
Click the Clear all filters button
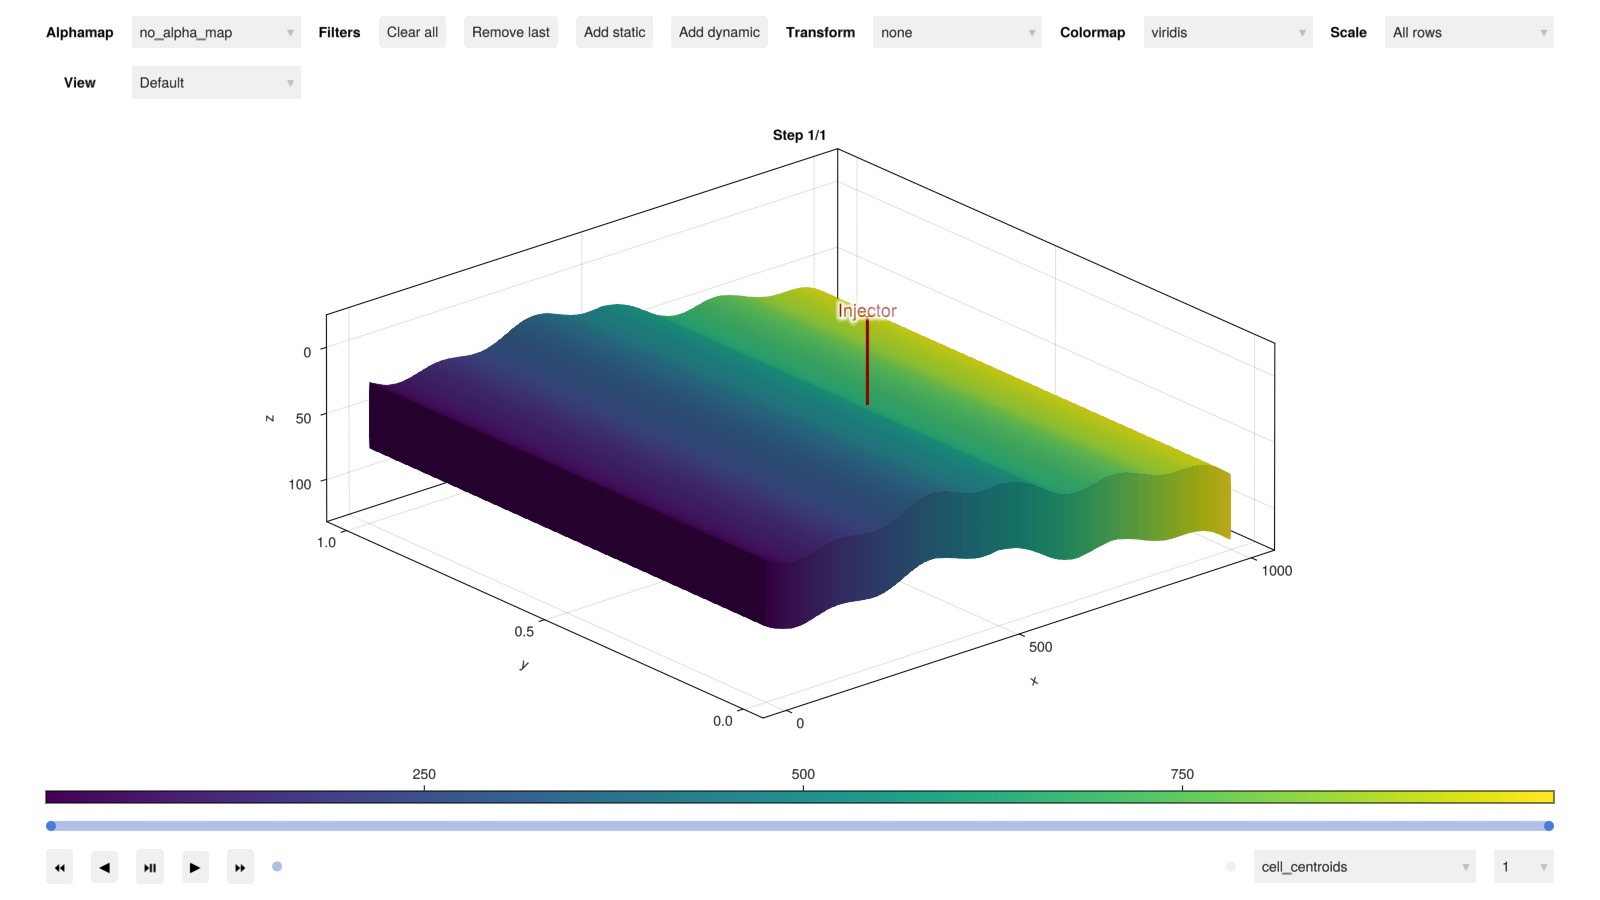pos(412,33)
